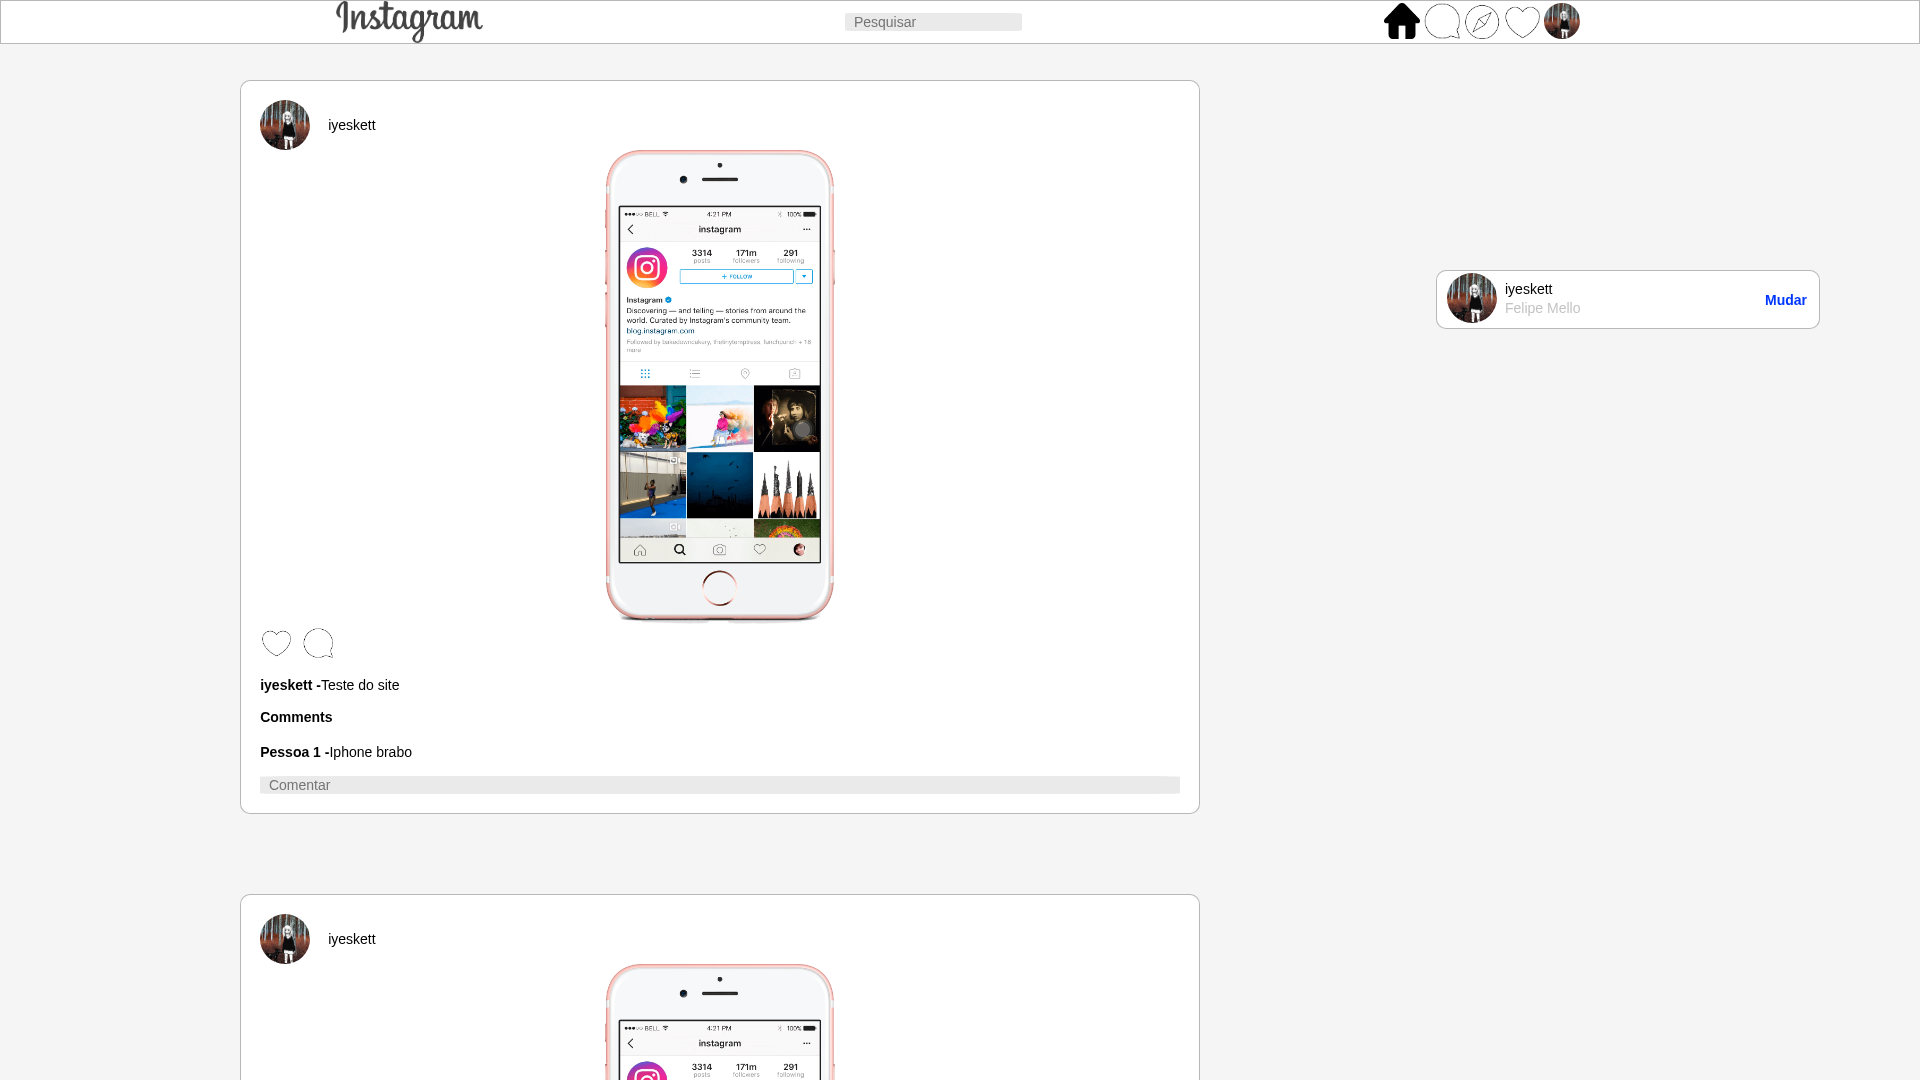Open profile via header avatar picture
1920x1080 pixels.
click(x=1562, y=21)
